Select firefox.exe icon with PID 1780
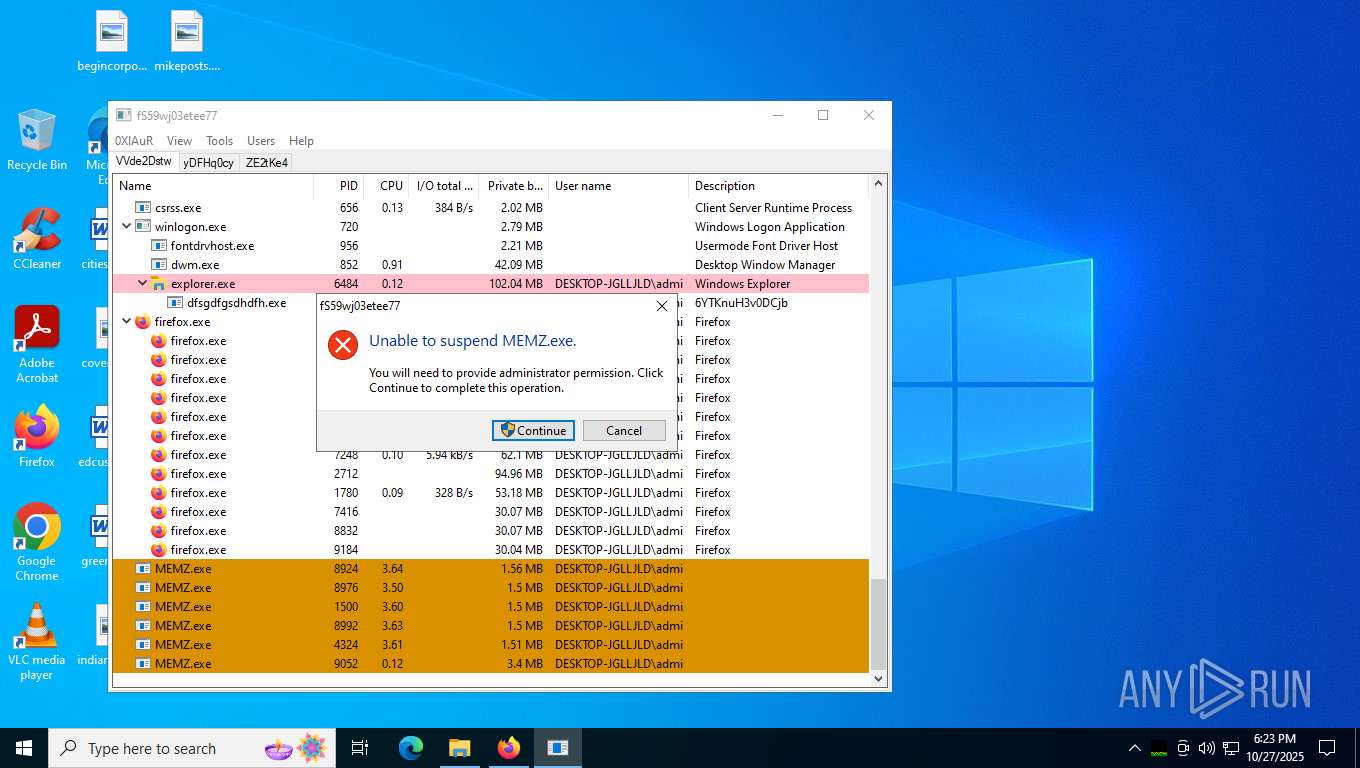This screenshot has height=768, width=1360. point(159,493)
